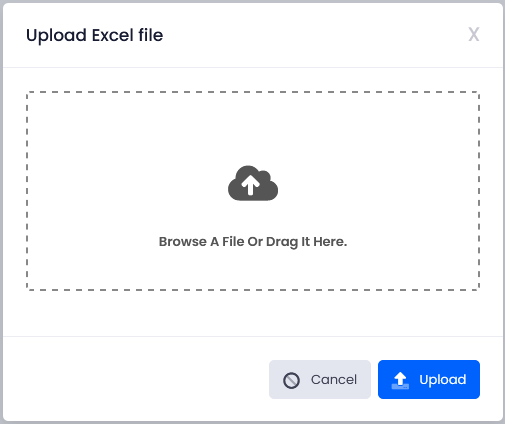505x424 pixels.
Task: Select the Browse A File Or Drag It Here text
Action: pos(253,242)
